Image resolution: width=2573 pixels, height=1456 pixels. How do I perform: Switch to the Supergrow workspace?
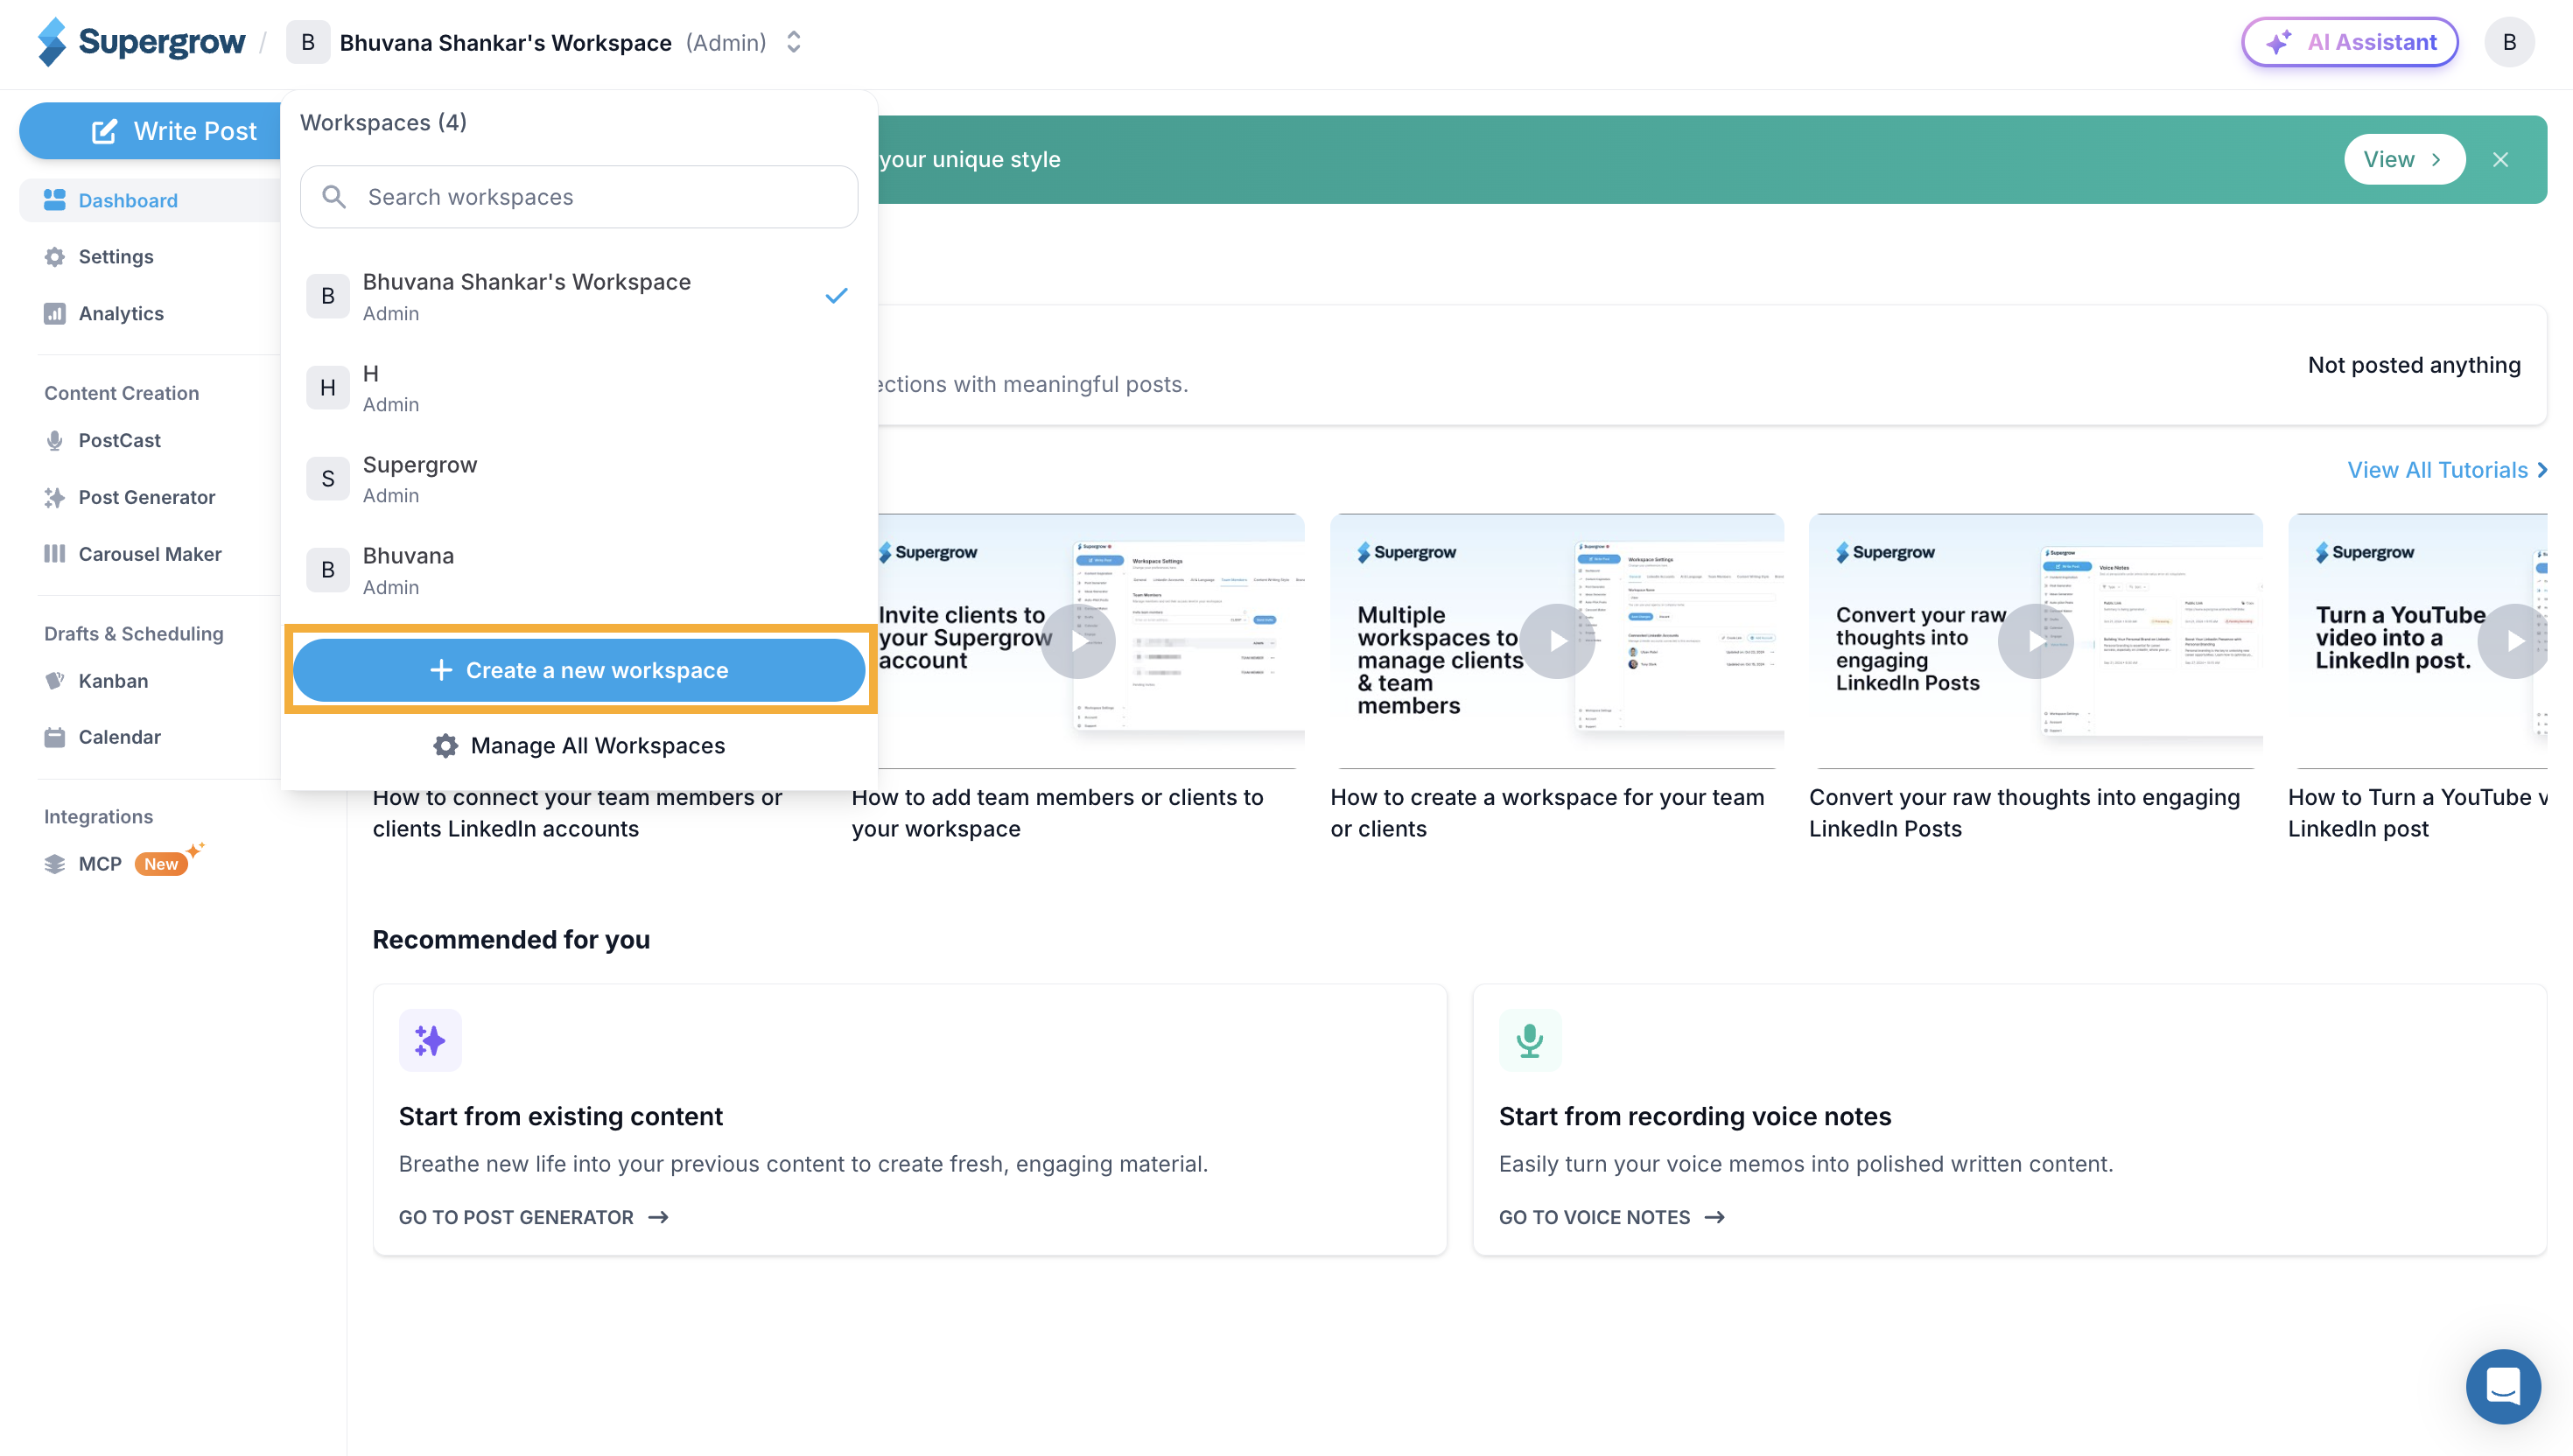coord(579,479)
